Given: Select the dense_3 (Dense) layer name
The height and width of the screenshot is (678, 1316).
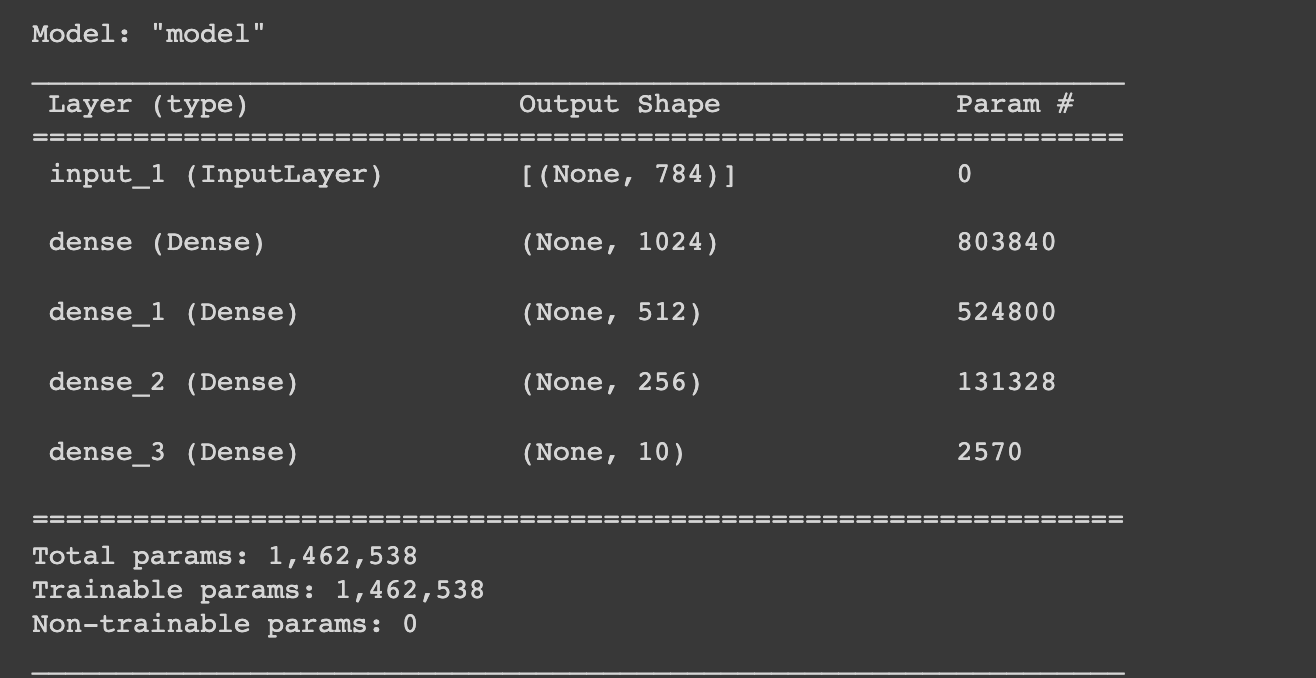Looking at the screenshot, I should (x=174, y=453).
